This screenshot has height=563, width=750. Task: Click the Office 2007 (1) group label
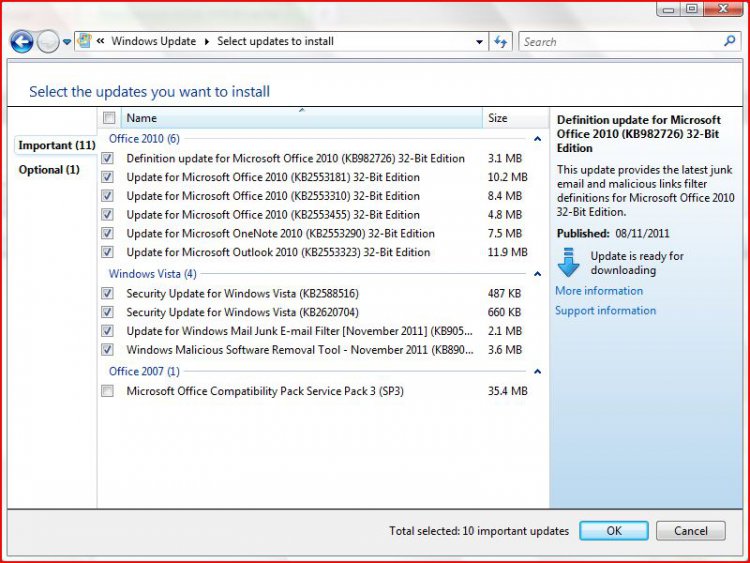144,371
